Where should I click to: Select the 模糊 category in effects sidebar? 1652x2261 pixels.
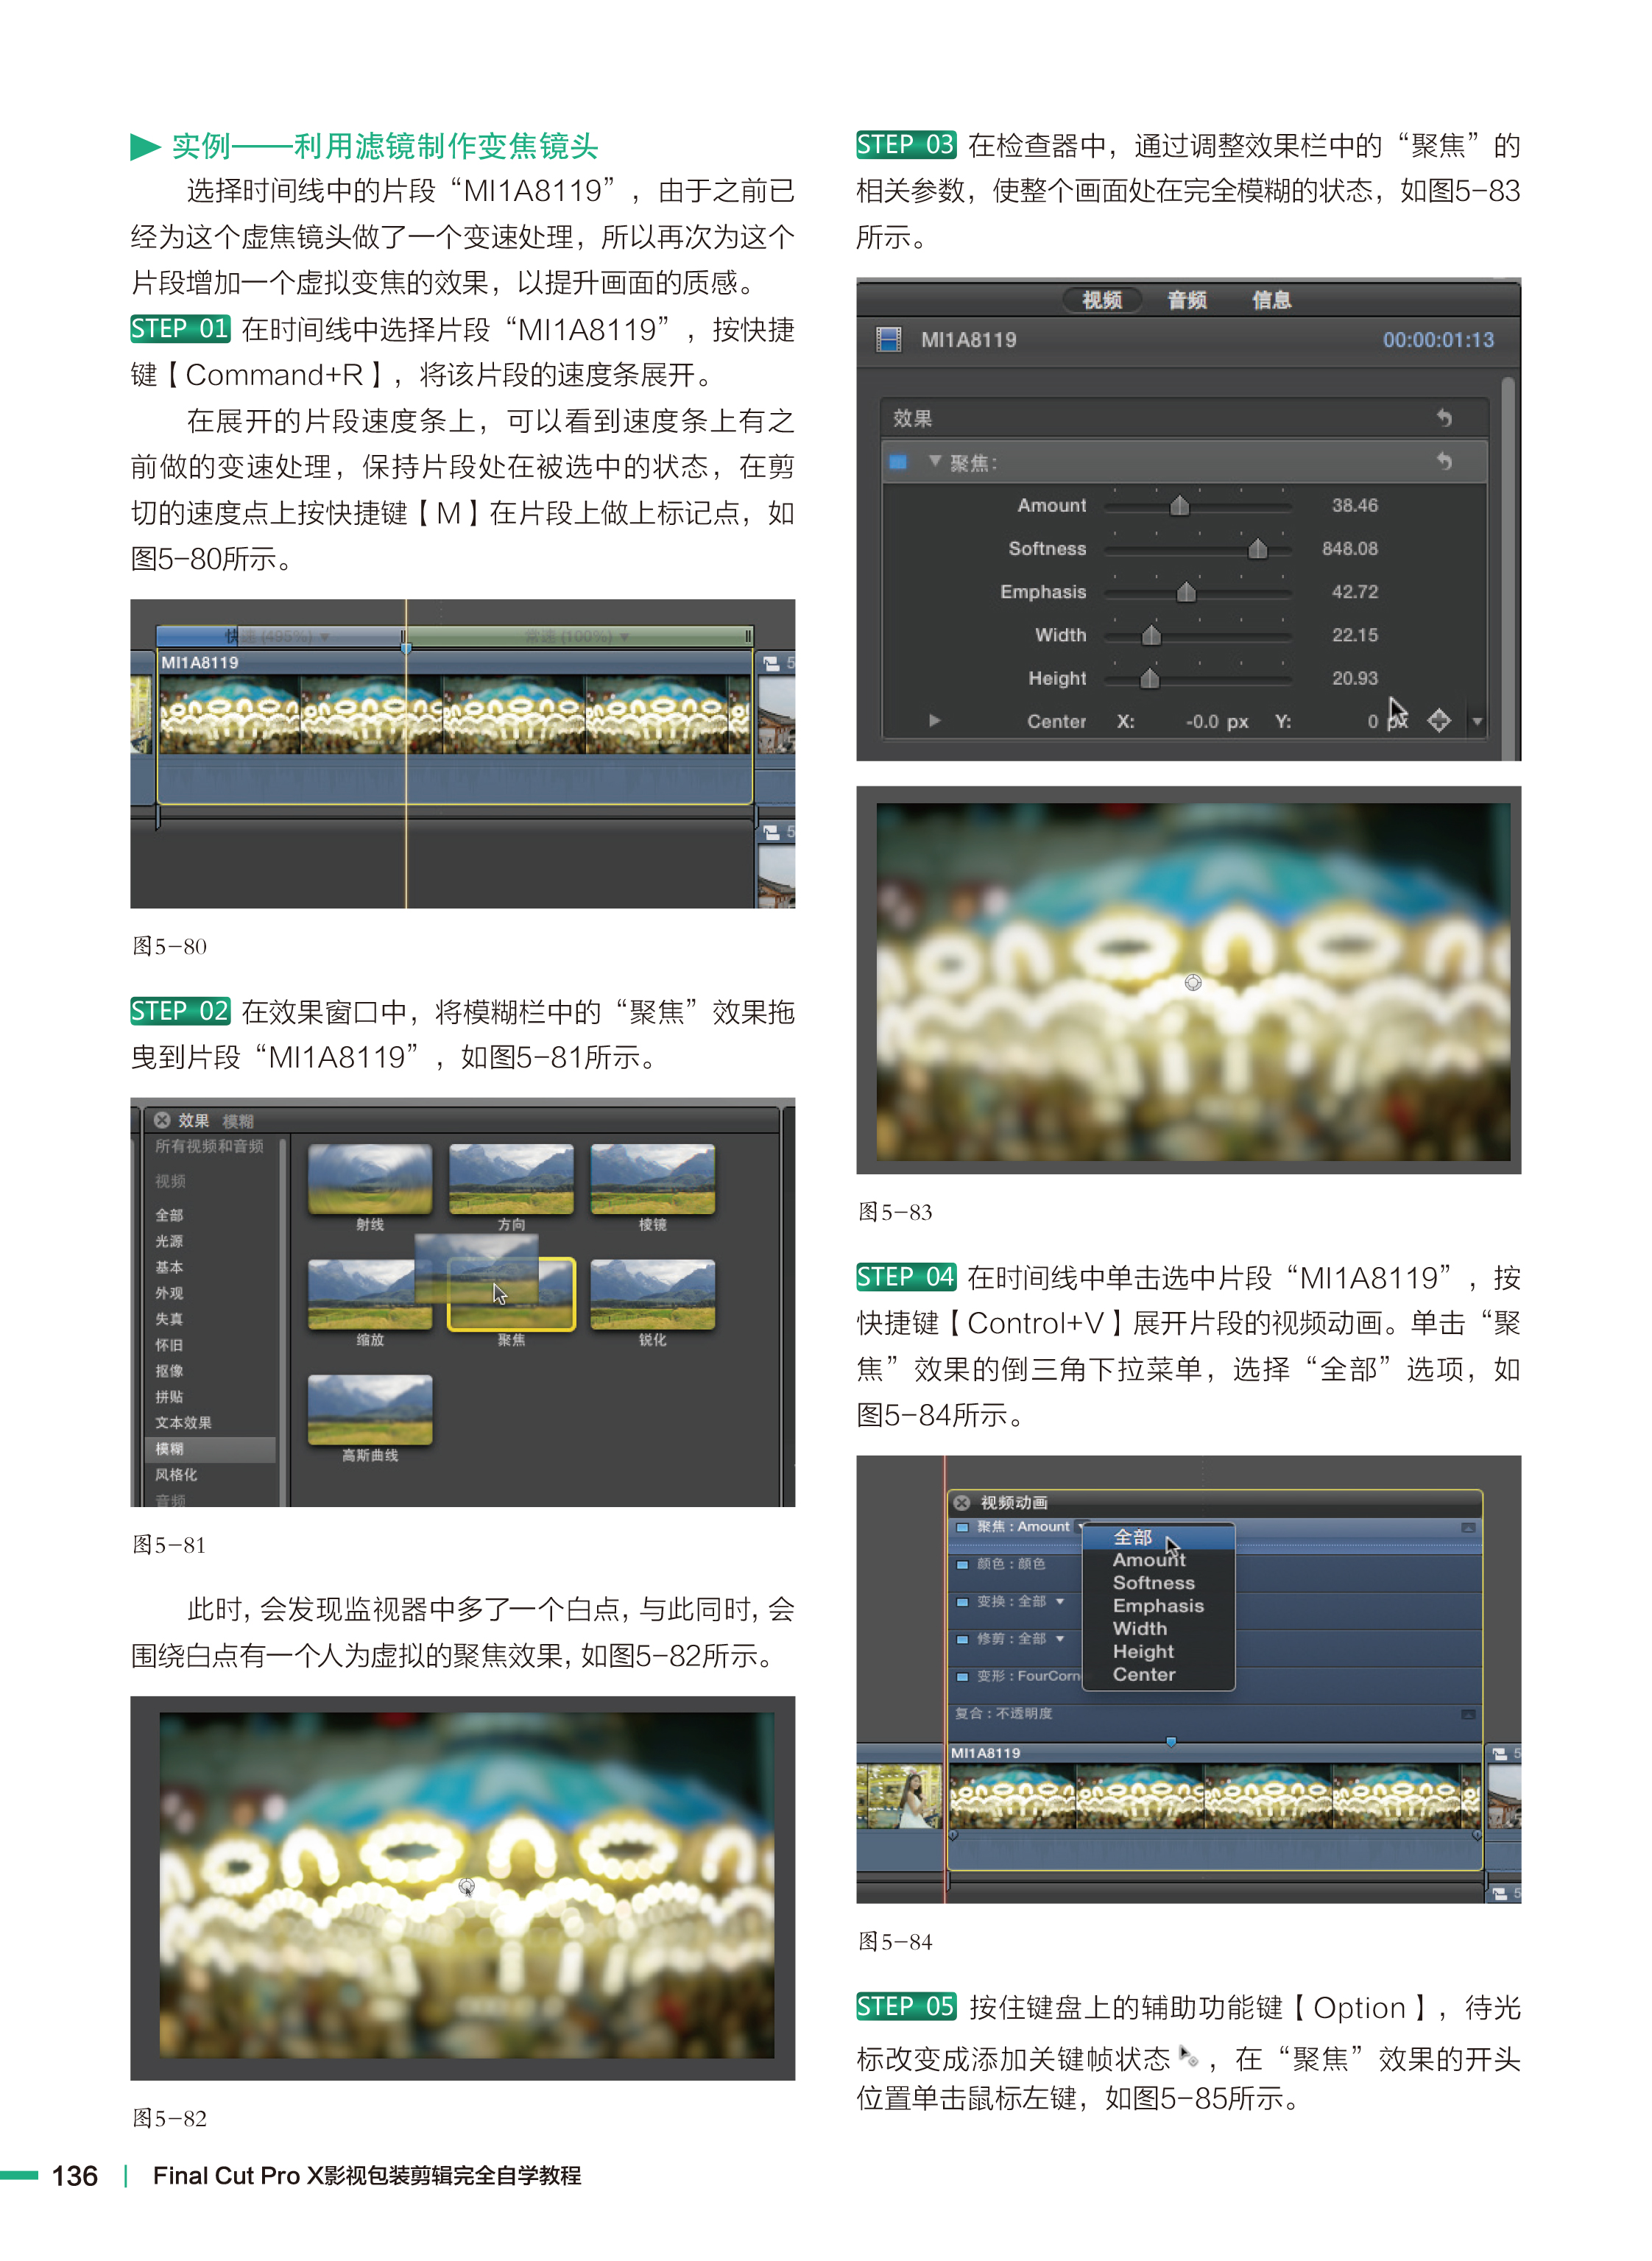point(170,1448)
